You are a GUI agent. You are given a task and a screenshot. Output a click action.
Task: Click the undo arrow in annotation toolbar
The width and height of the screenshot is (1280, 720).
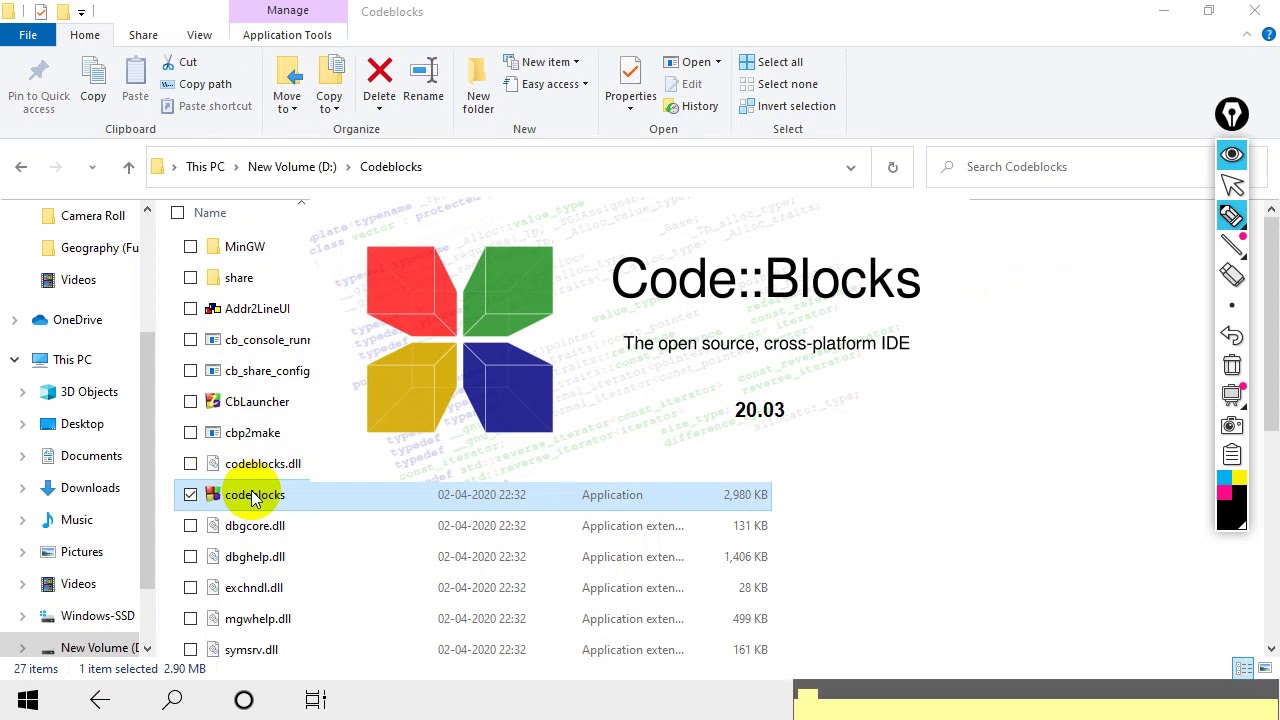(1232, 336)
